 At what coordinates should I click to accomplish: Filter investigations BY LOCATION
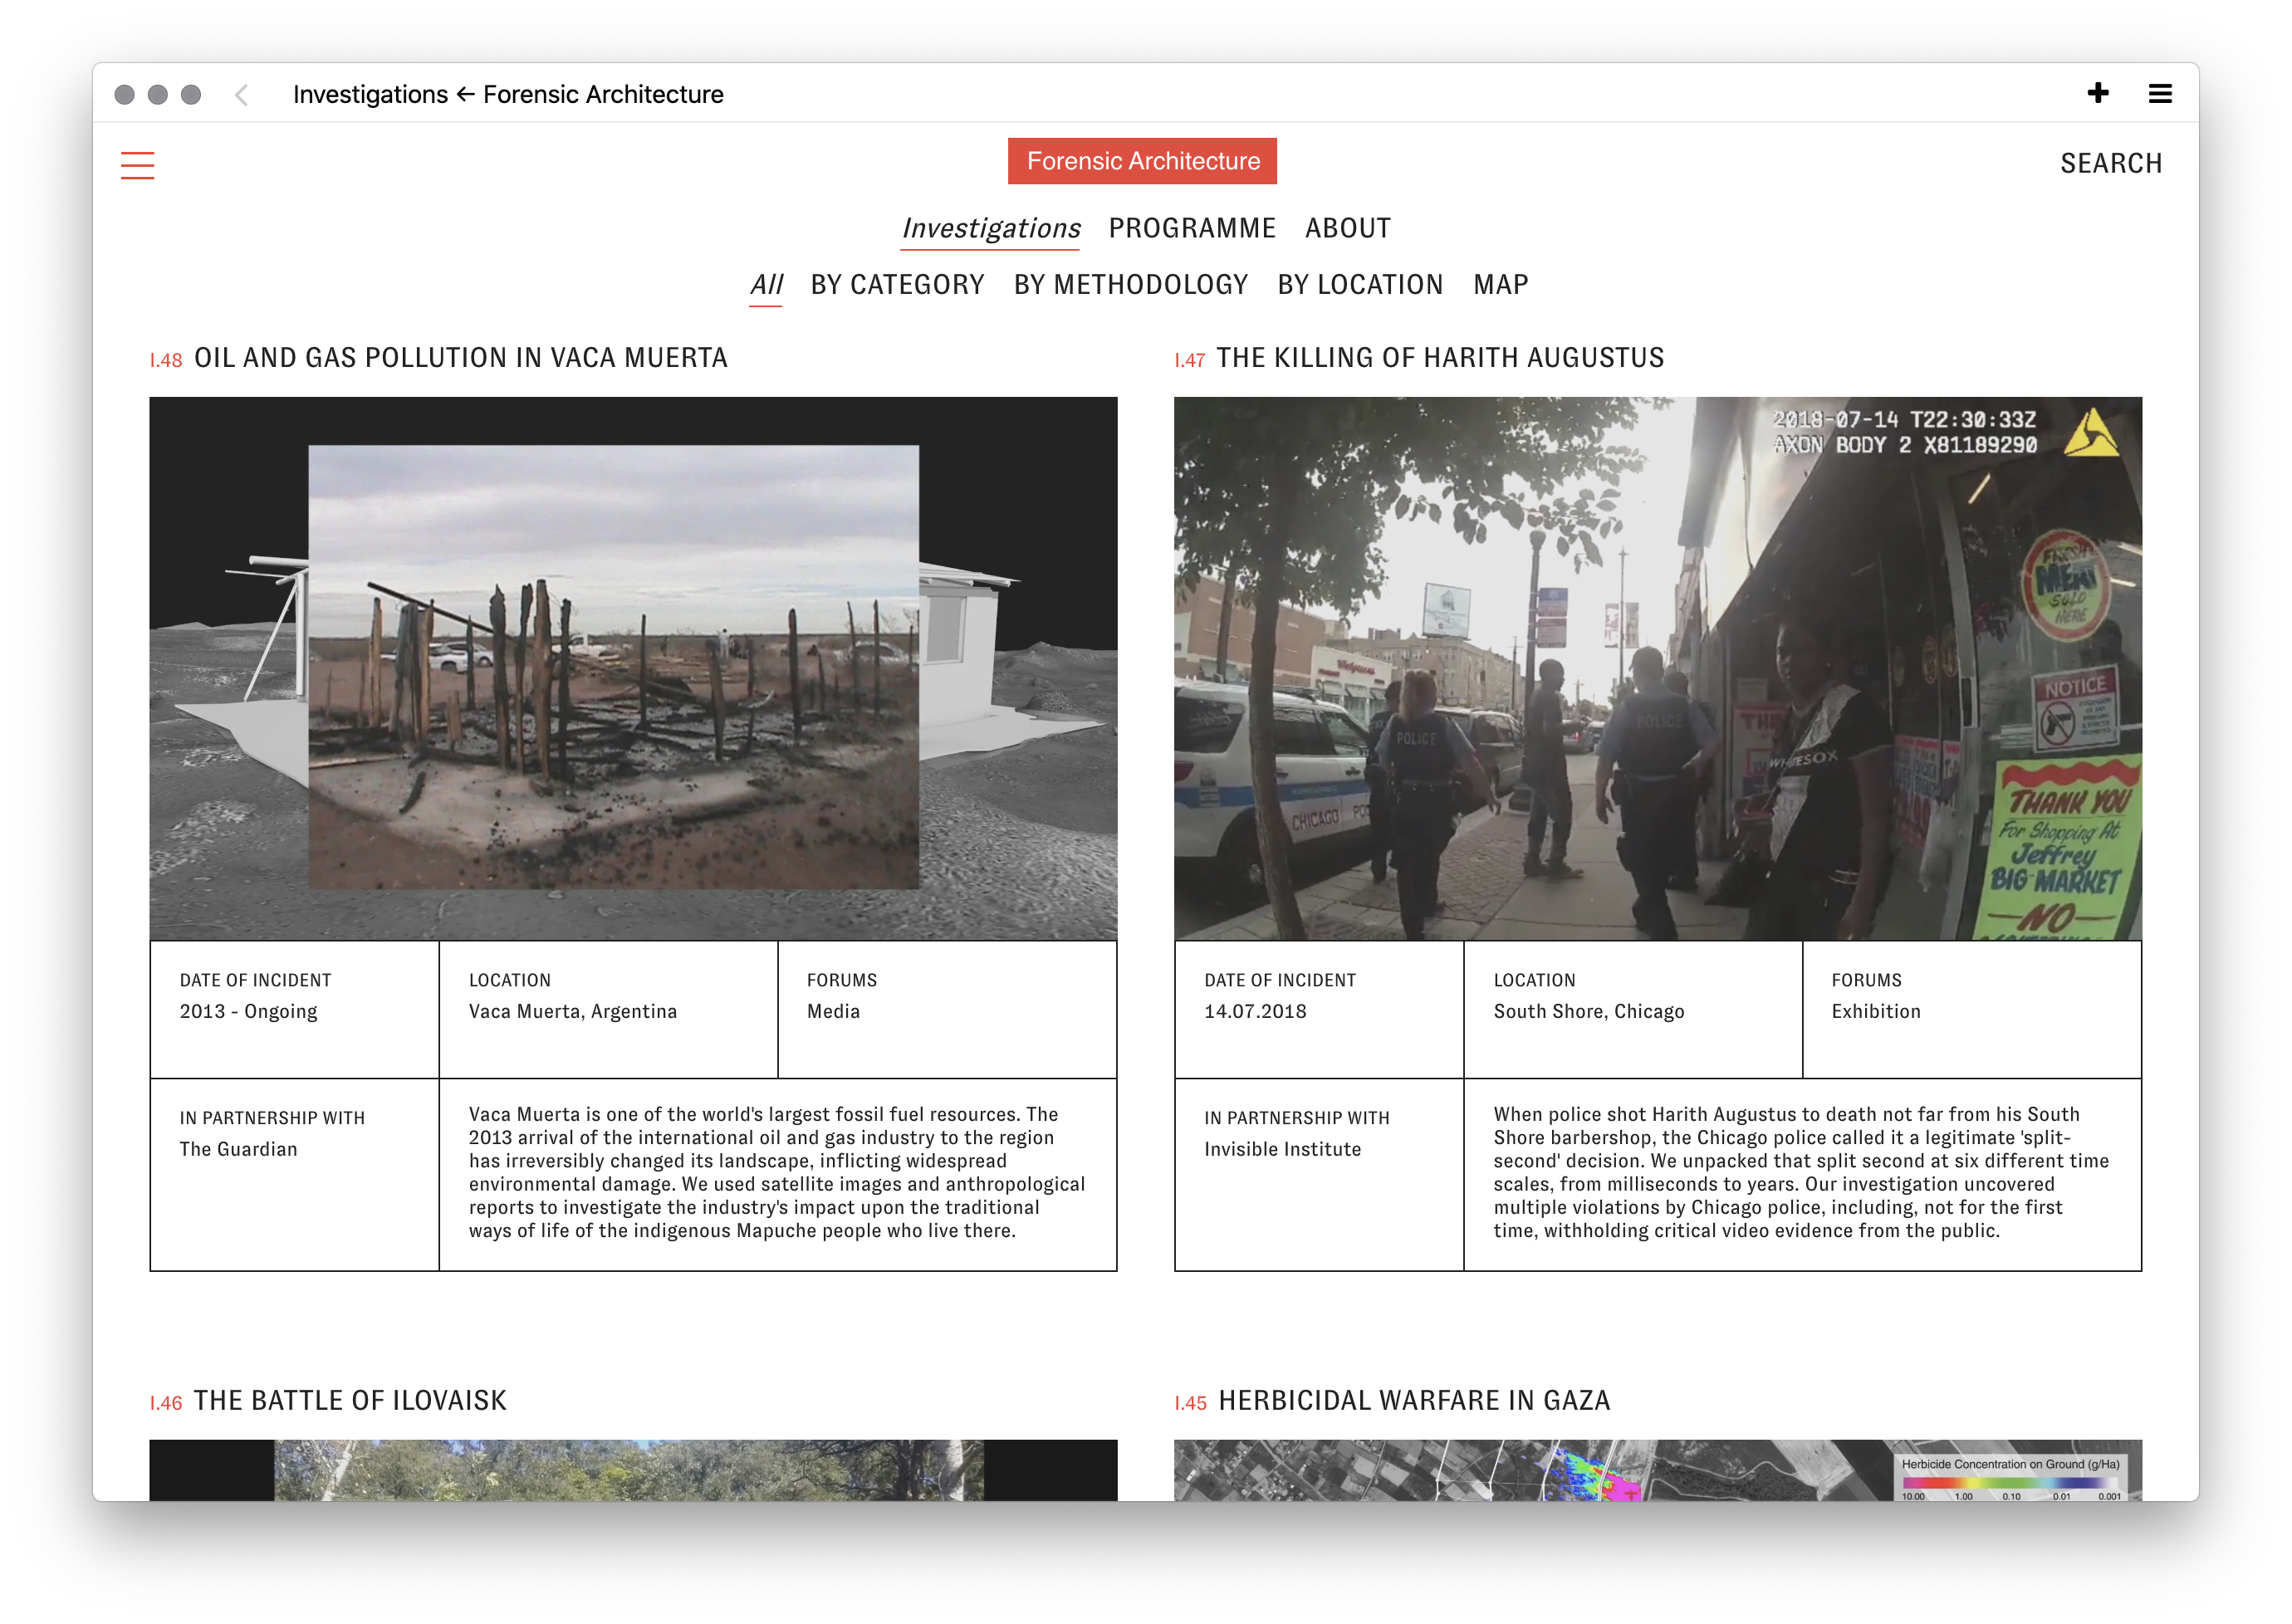(1360, 285)
